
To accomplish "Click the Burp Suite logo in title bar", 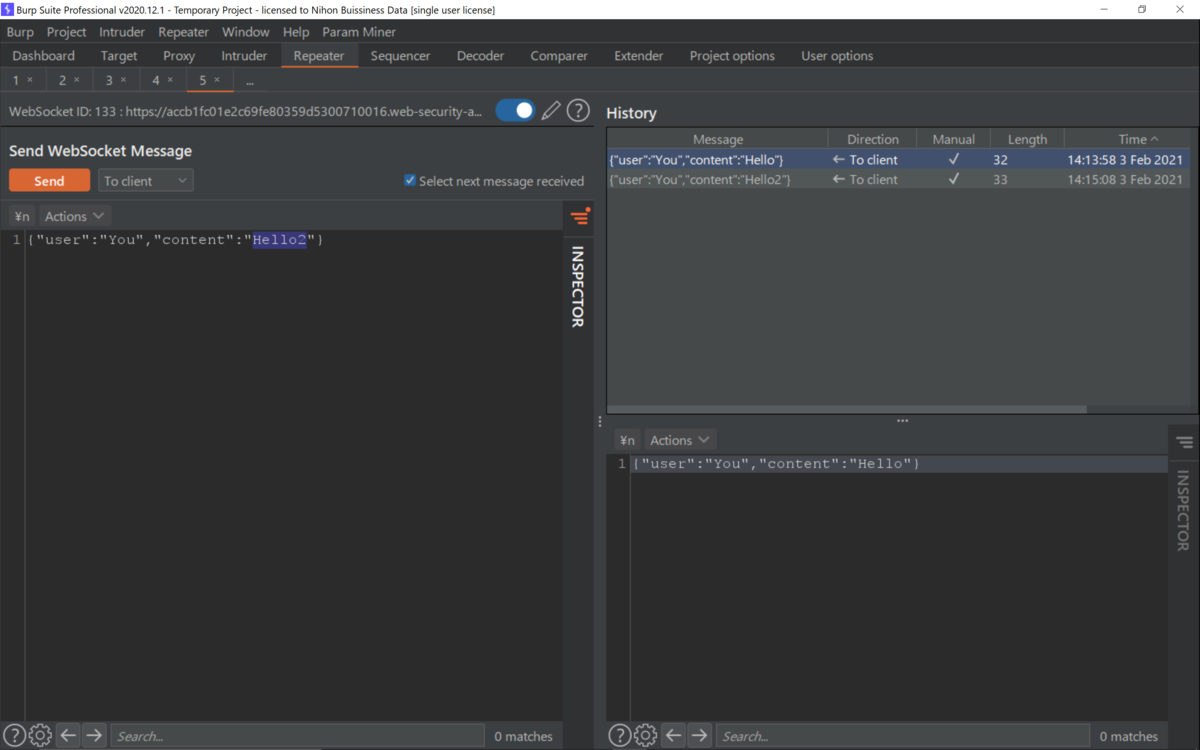I will [8, 9].
